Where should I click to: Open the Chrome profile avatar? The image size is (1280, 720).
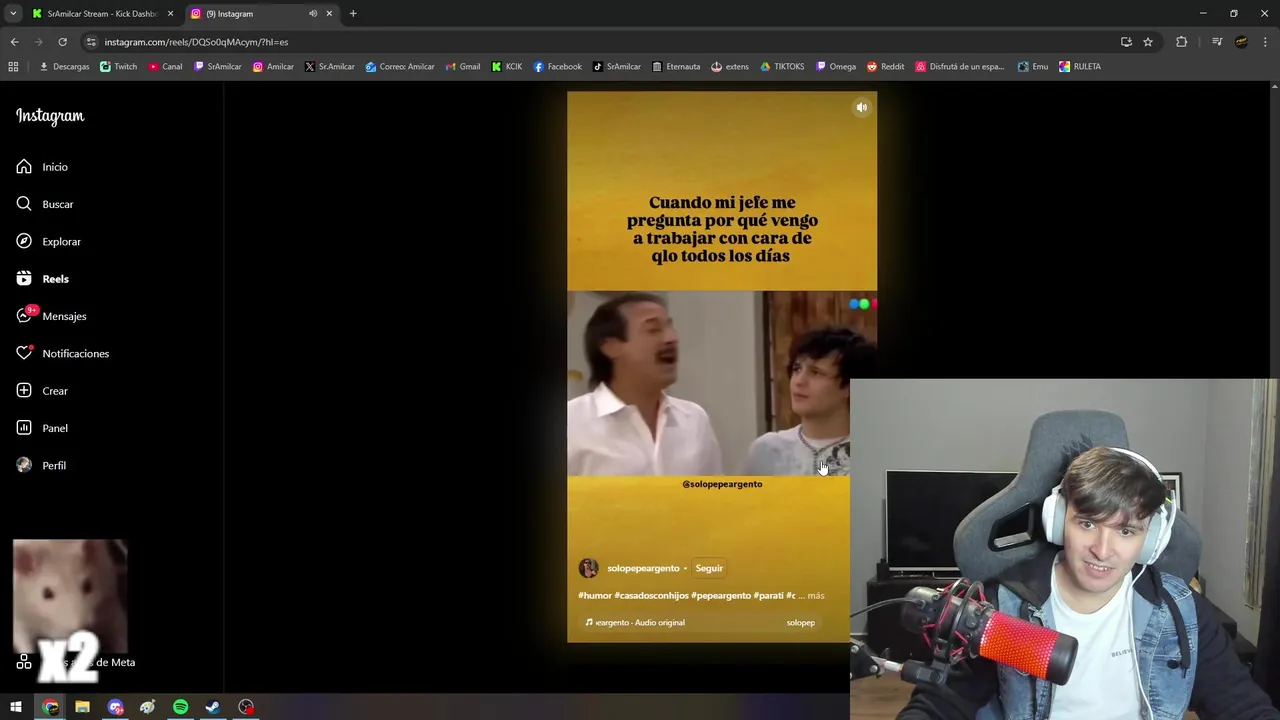click(x=1241, y=42)
